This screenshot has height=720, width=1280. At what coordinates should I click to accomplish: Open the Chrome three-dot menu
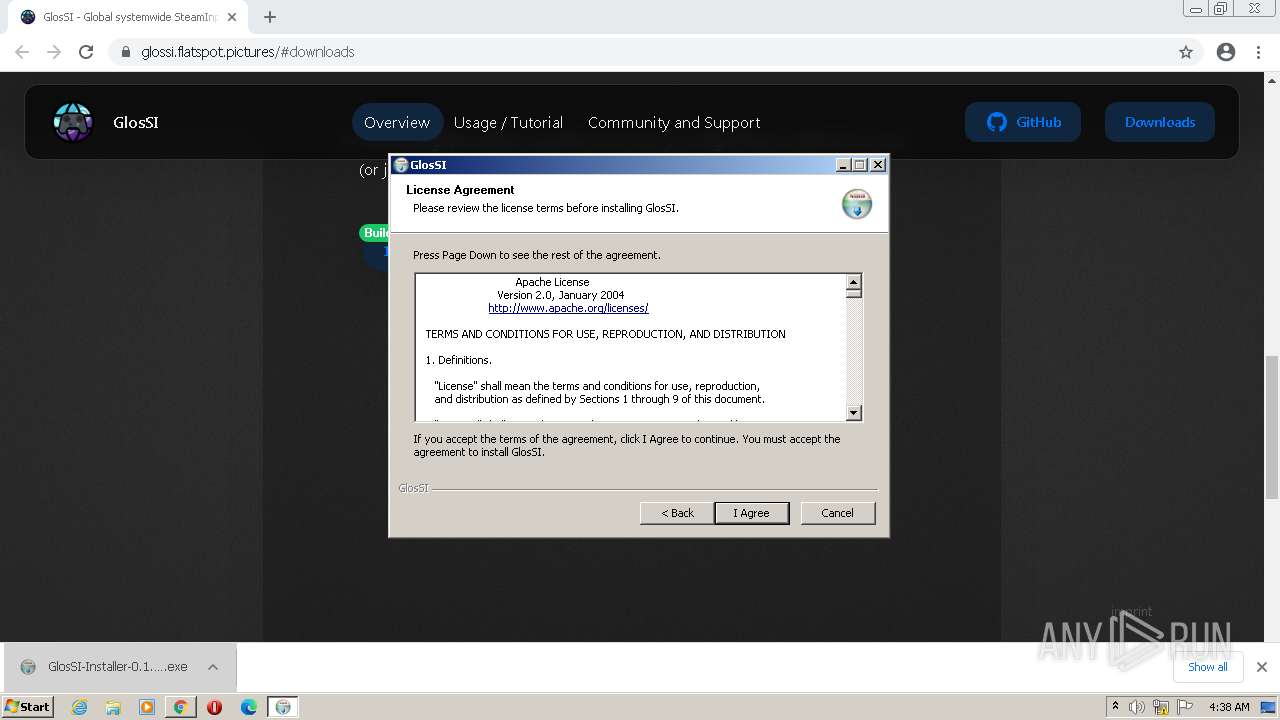(1258, 52)
